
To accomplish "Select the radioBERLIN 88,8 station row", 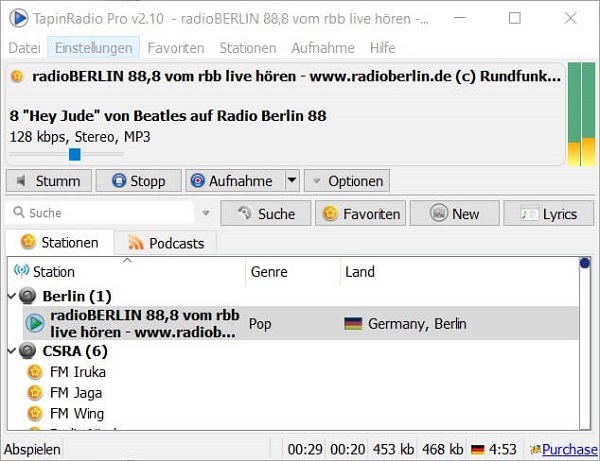I will [x=300, y=323].
